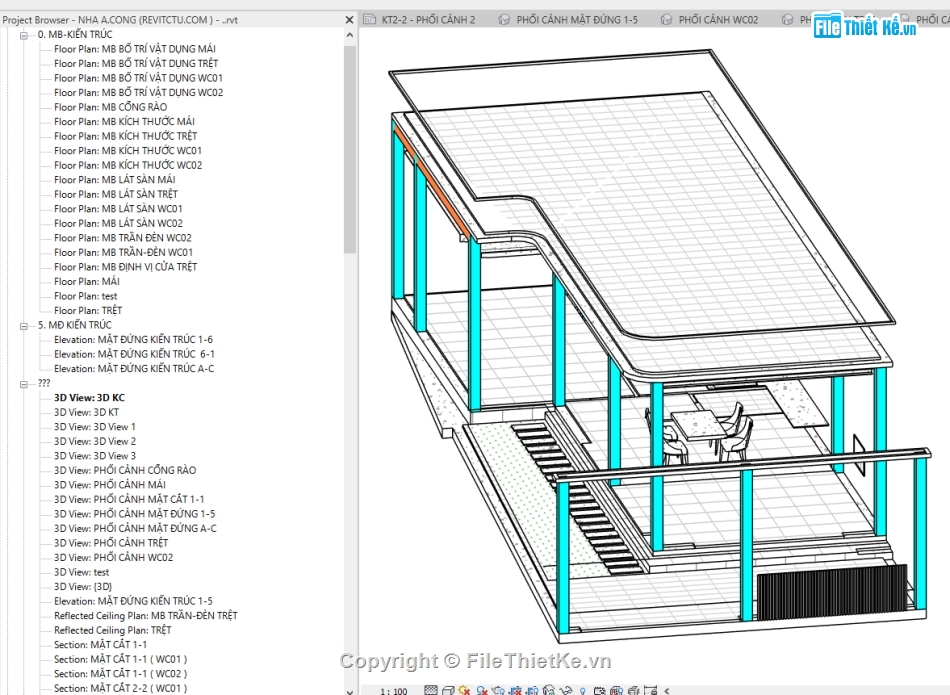Select Elevation: MẶT ĐỨNG KIẾN TRÚC 1-6
The width and height of the screenshot is (950, 695).
click(x=133, y=339)
